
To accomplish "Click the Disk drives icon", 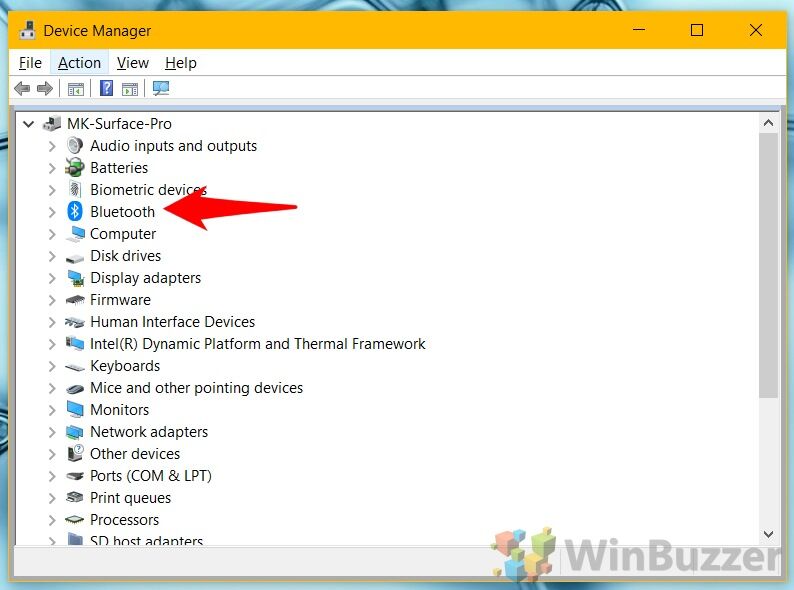I will pyautogui.click(x=75, y=258).
